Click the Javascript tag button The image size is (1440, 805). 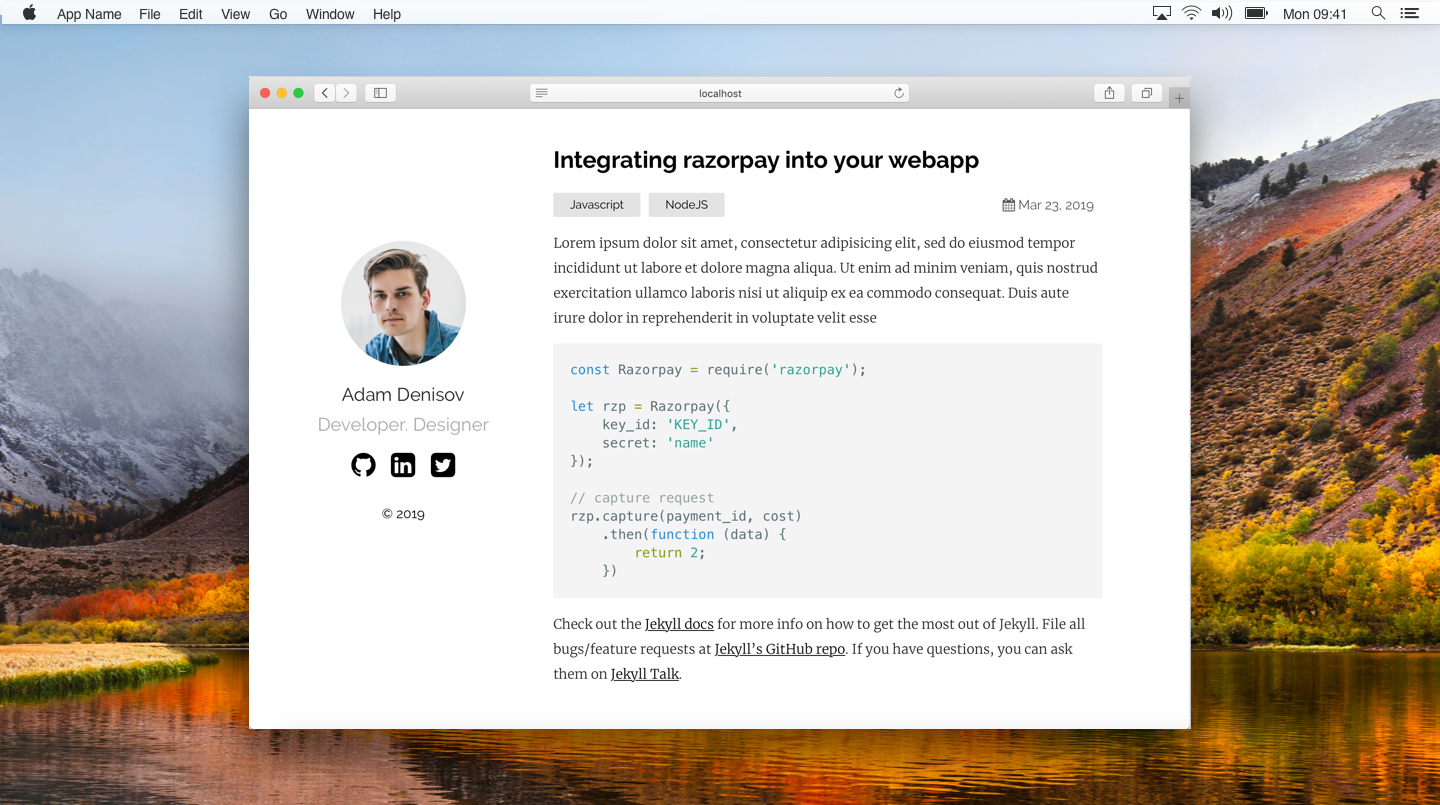tap(597, 205)
